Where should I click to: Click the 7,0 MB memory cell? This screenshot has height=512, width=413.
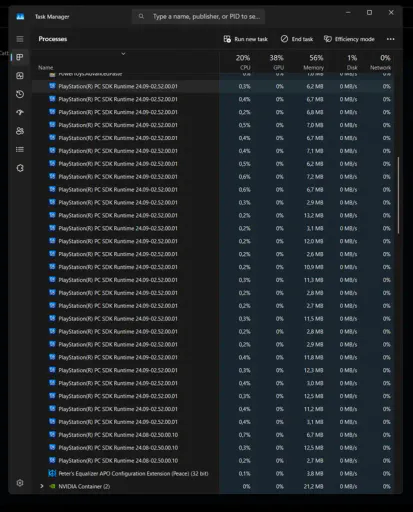tap(315, 125)
